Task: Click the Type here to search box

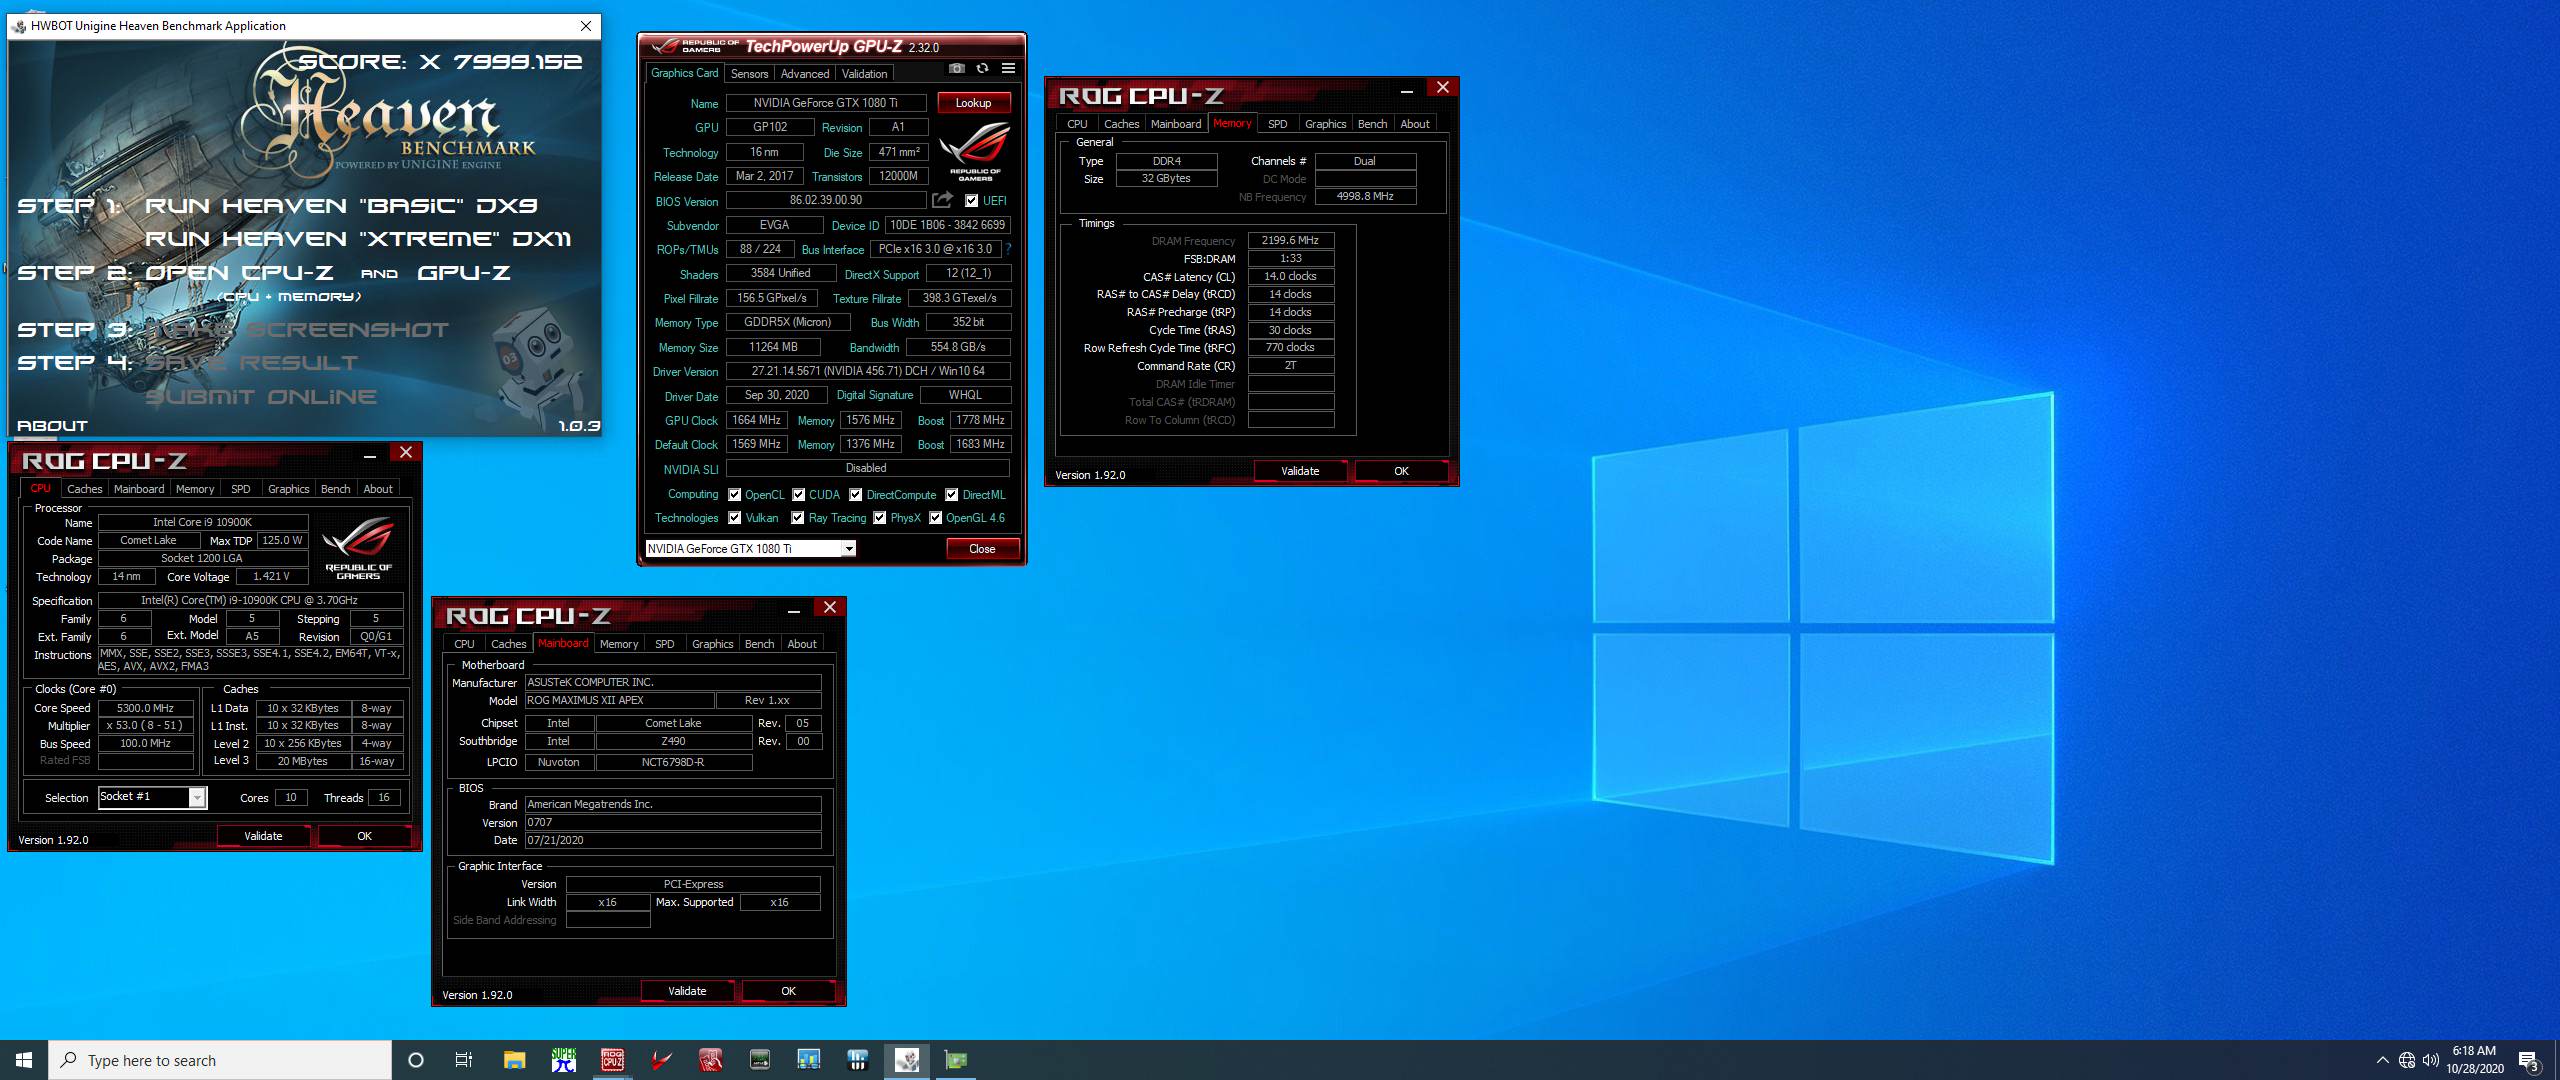Action: tap(220, 1060)
